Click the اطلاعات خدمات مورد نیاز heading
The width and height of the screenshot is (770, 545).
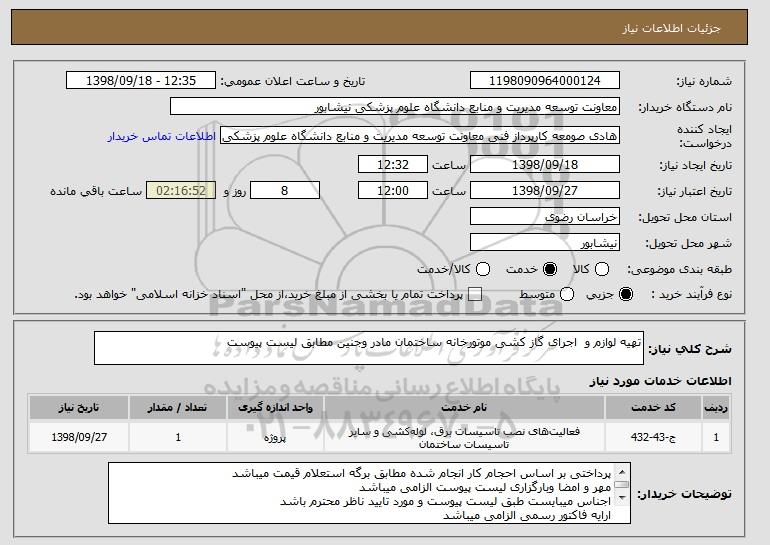(x=660, y=381)
